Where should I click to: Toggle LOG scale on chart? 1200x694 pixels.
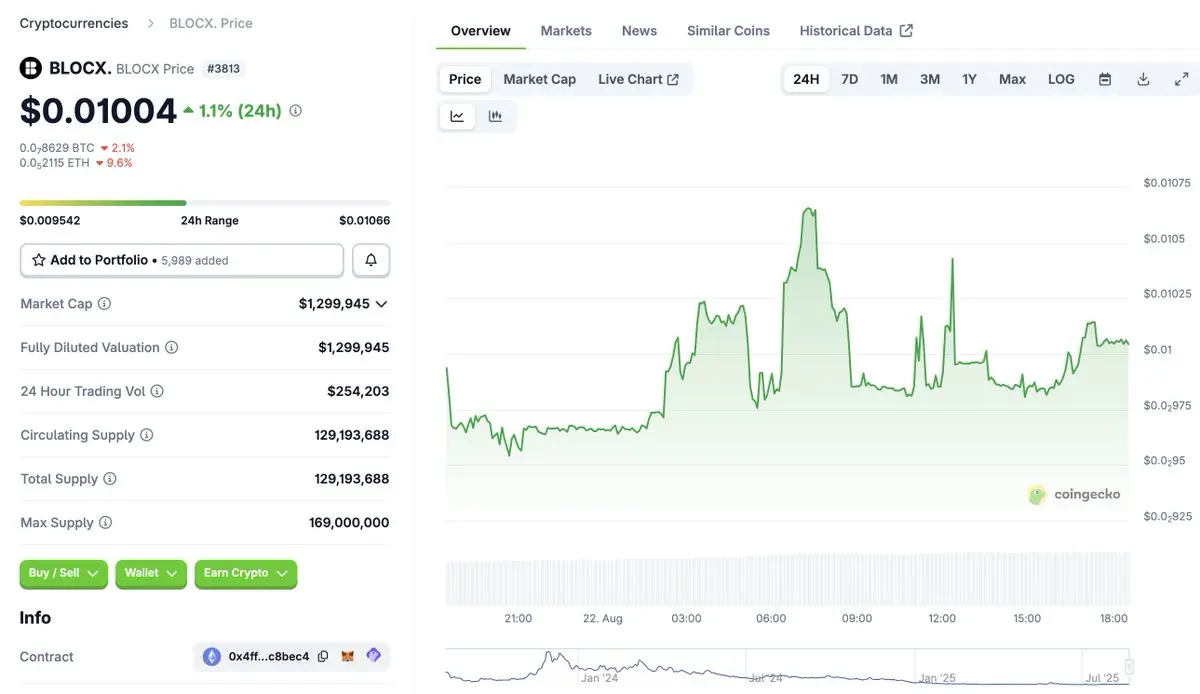(1061, 79)
